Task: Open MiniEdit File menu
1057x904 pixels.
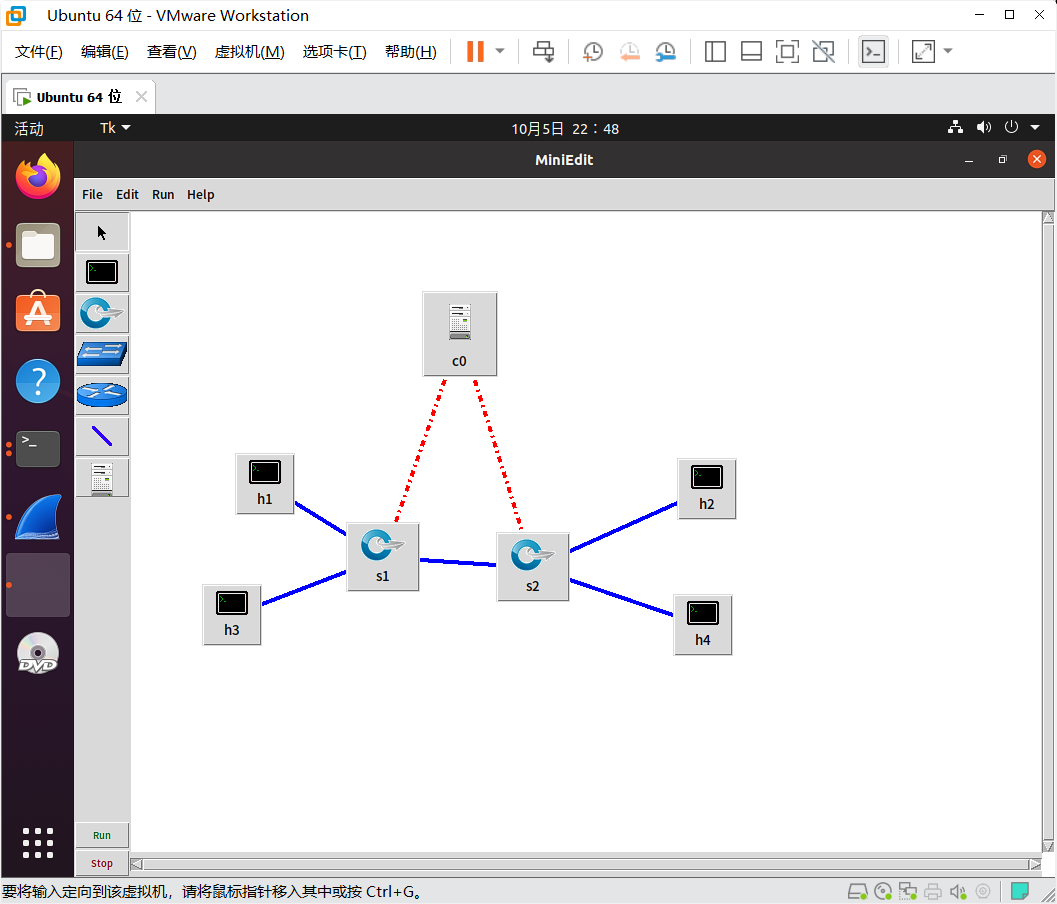Action: [92, 194]
